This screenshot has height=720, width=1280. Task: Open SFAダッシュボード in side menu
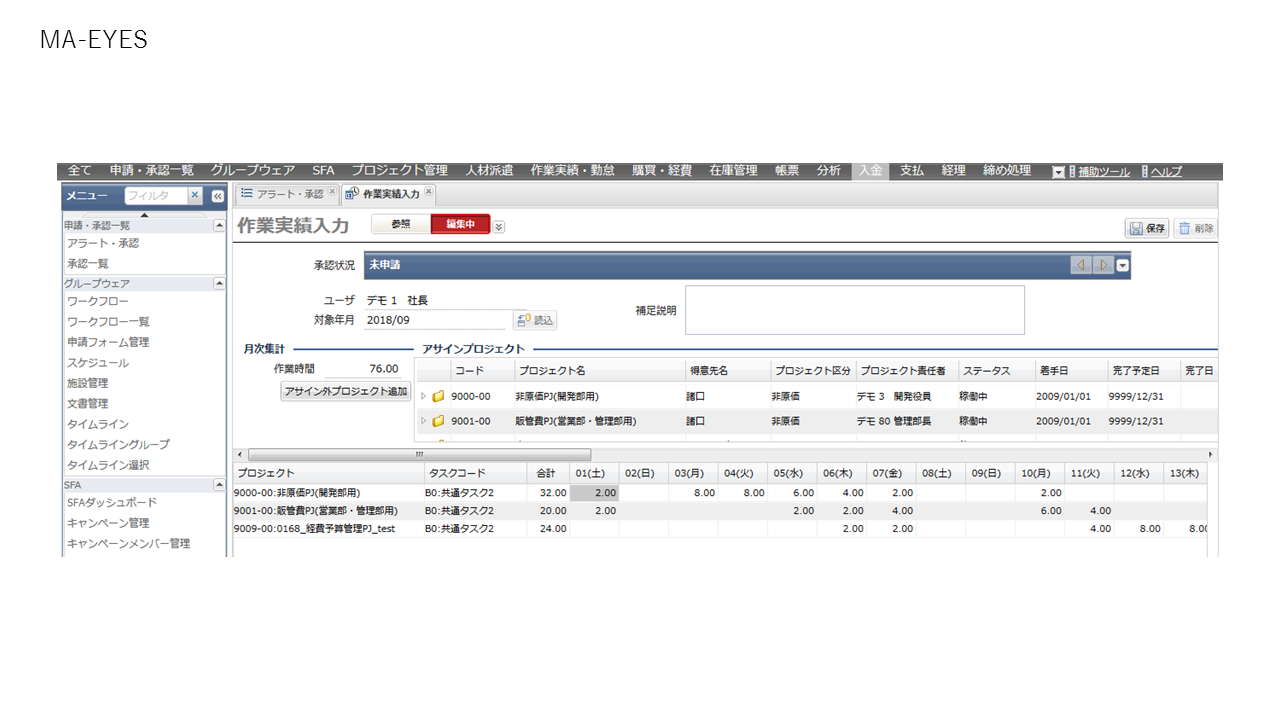112,503
